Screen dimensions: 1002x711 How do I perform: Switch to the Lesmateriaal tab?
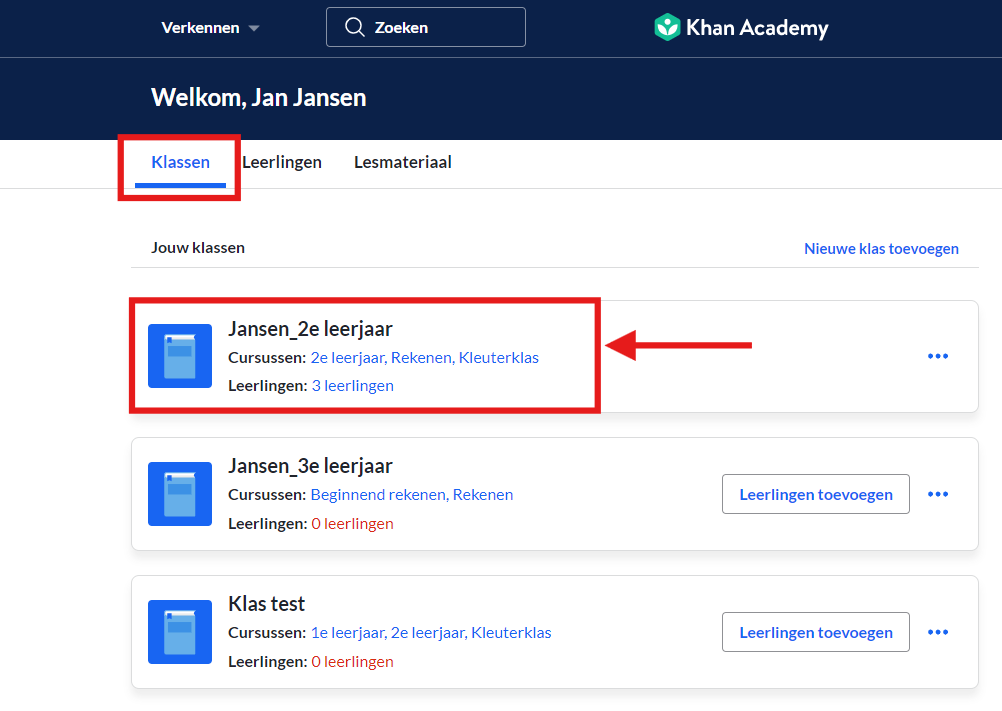click(x=403, y=162)
